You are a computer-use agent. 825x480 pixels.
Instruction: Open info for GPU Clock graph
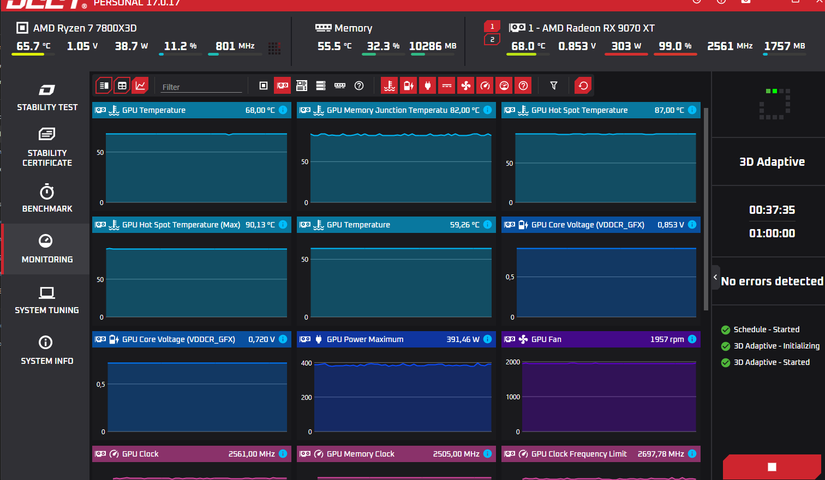[x=283, y=454]
